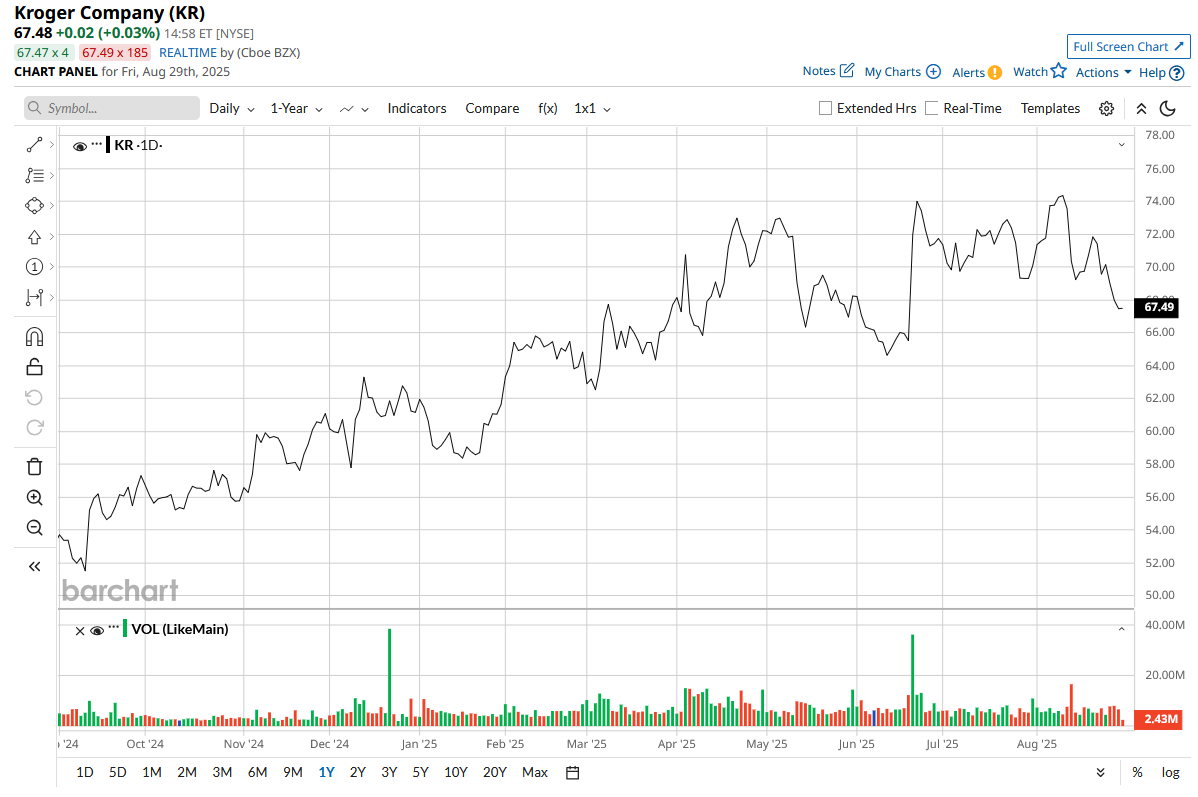Zoom in on the chart

click(x=34, y=497)
